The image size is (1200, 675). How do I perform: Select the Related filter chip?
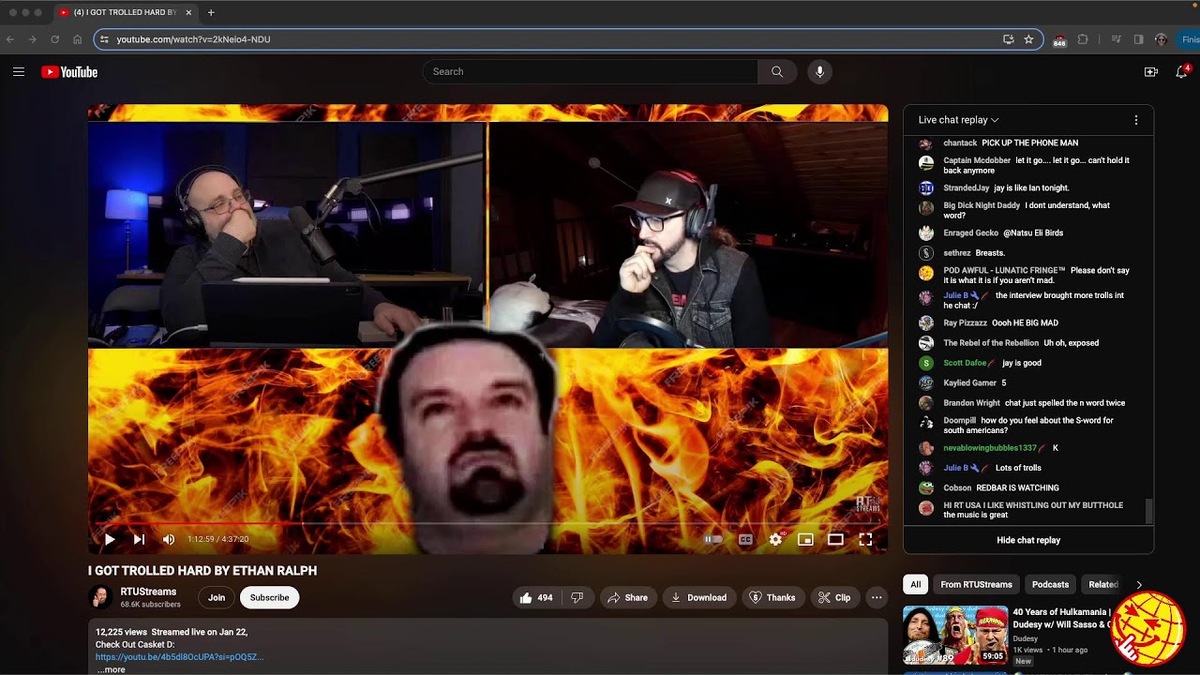coord(1103,584)
